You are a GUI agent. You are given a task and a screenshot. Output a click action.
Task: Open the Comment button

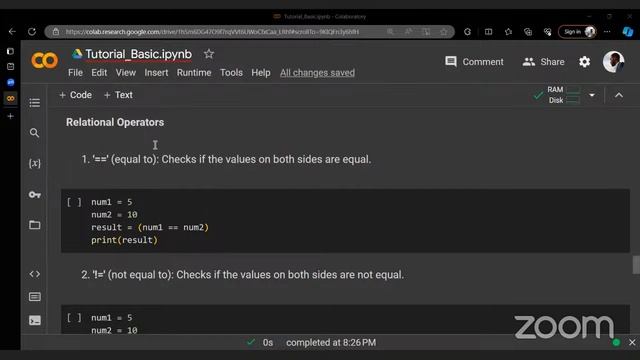coord(474,62)
